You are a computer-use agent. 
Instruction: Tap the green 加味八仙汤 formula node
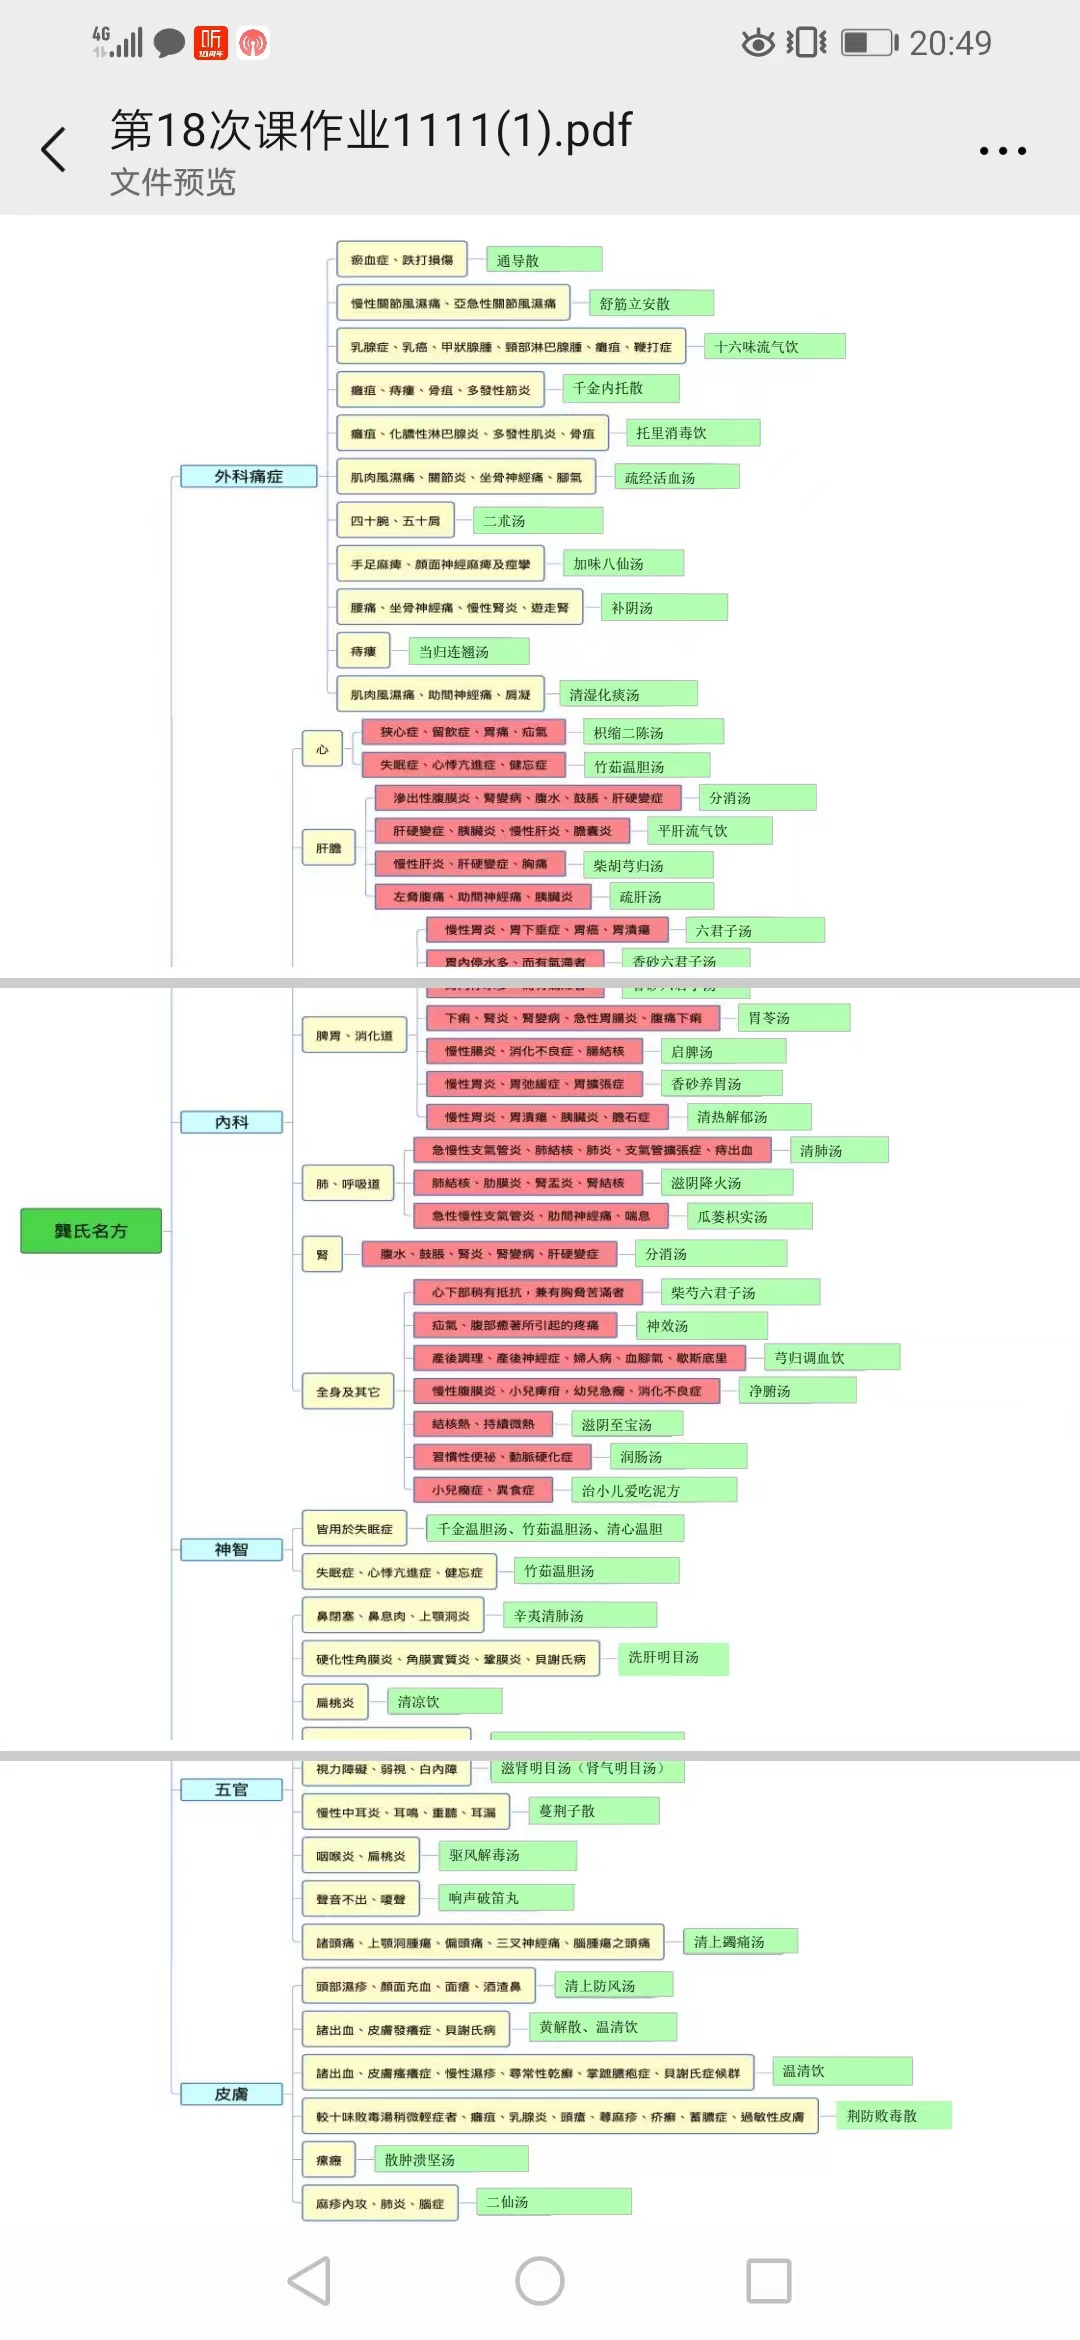[x=623, y=564]
